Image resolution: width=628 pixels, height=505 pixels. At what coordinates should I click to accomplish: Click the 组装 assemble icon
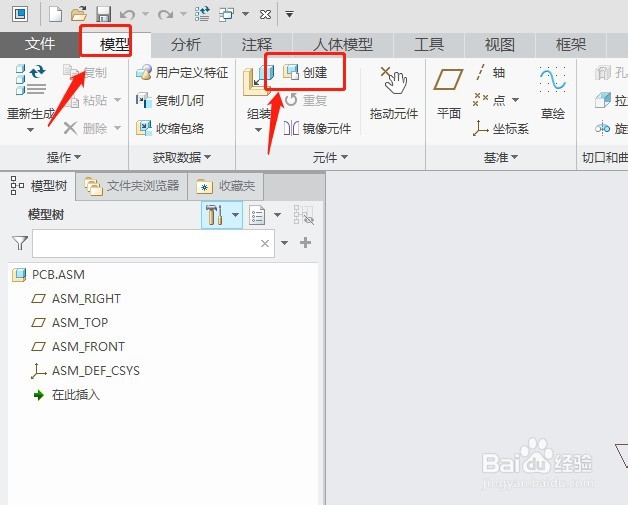[258, 81]
